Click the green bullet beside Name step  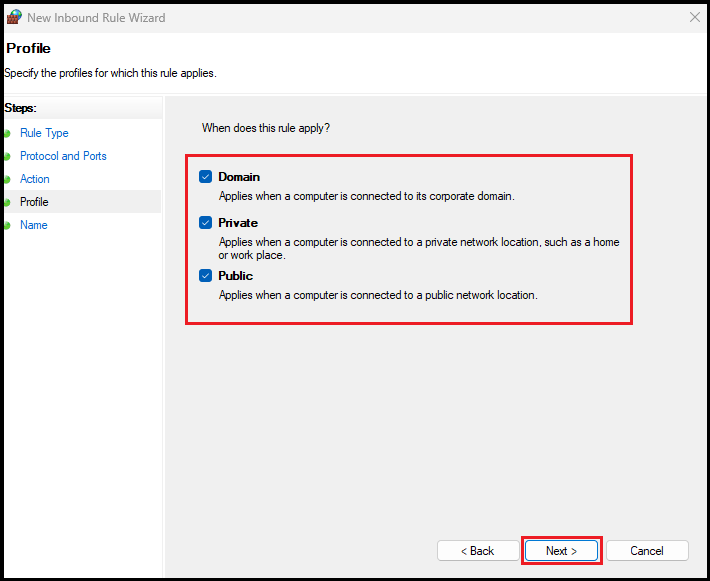click(x=7, y=225)
